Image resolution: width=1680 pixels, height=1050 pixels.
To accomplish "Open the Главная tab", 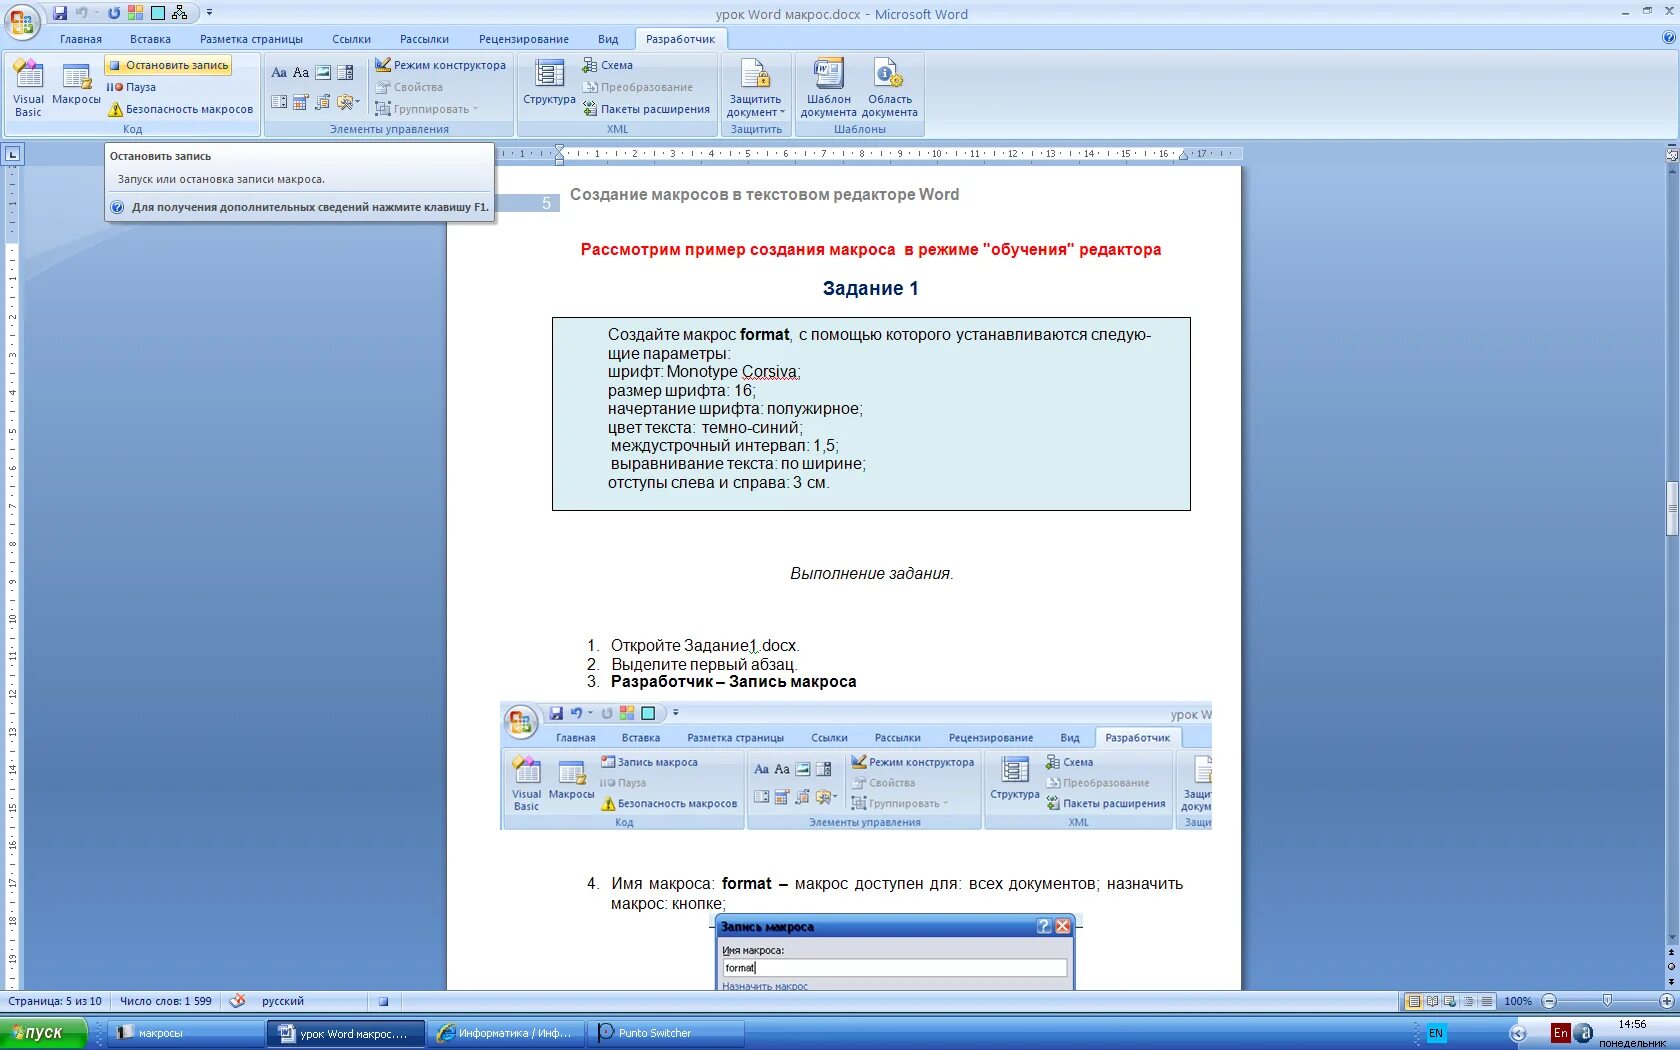I will tap(81, 39).
